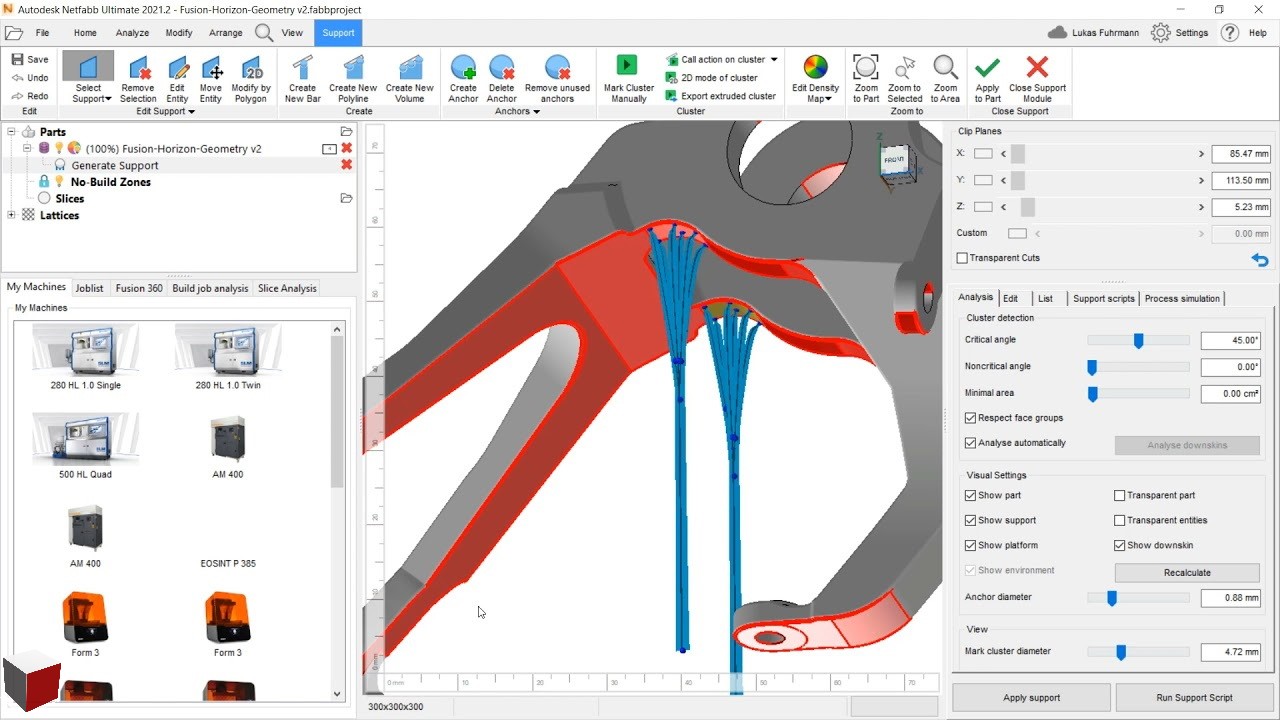
Task: Open Call action on cluster dropdown
Action: click(774, 60)
